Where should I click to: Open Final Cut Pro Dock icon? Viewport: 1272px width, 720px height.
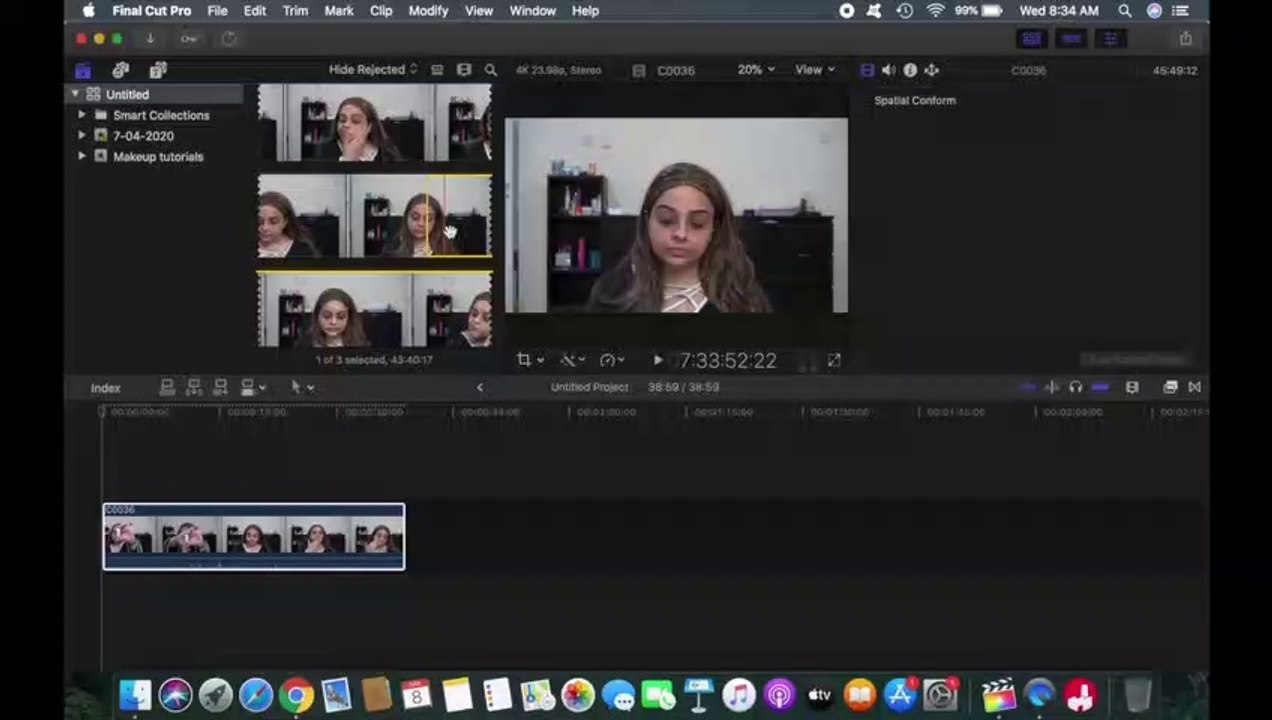(x=999, y=695)
